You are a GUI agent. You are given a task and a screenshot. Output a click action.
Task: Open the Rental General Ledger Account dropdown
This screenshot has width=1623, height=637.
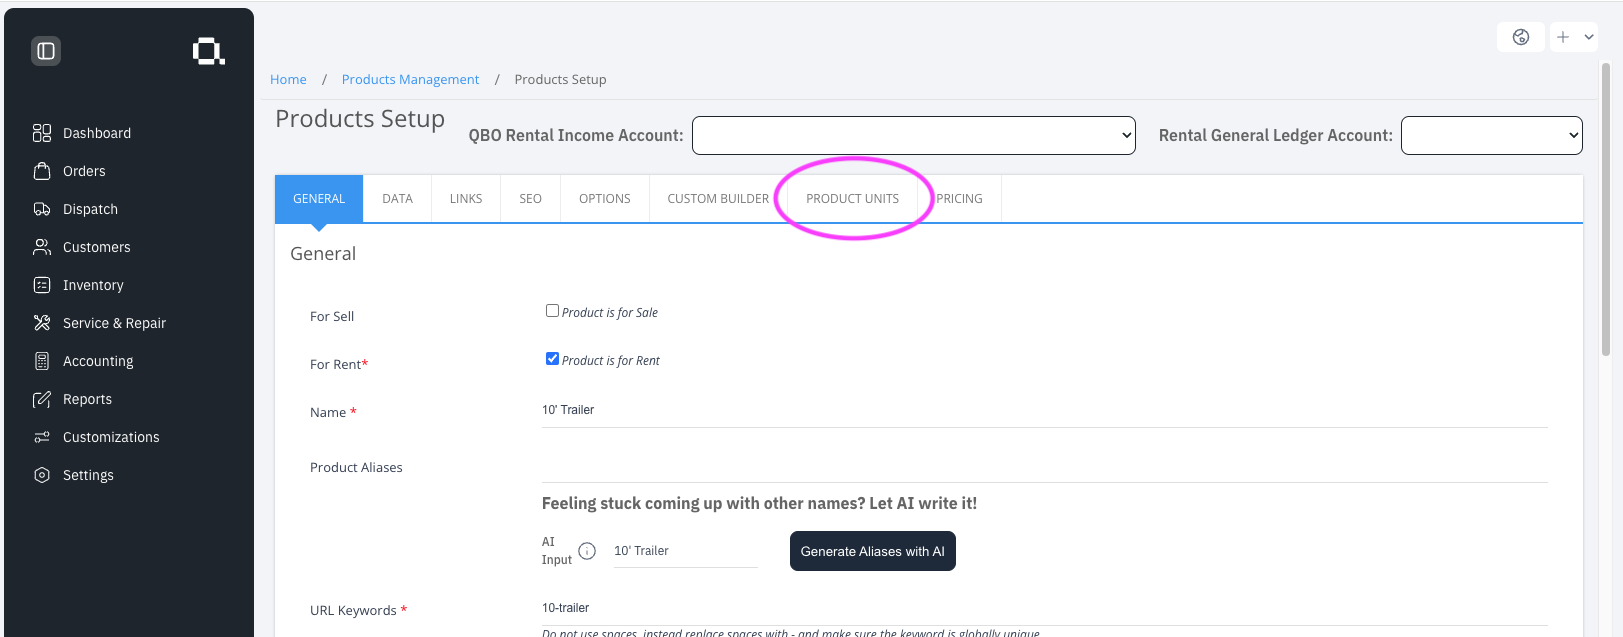(1492, 136)
